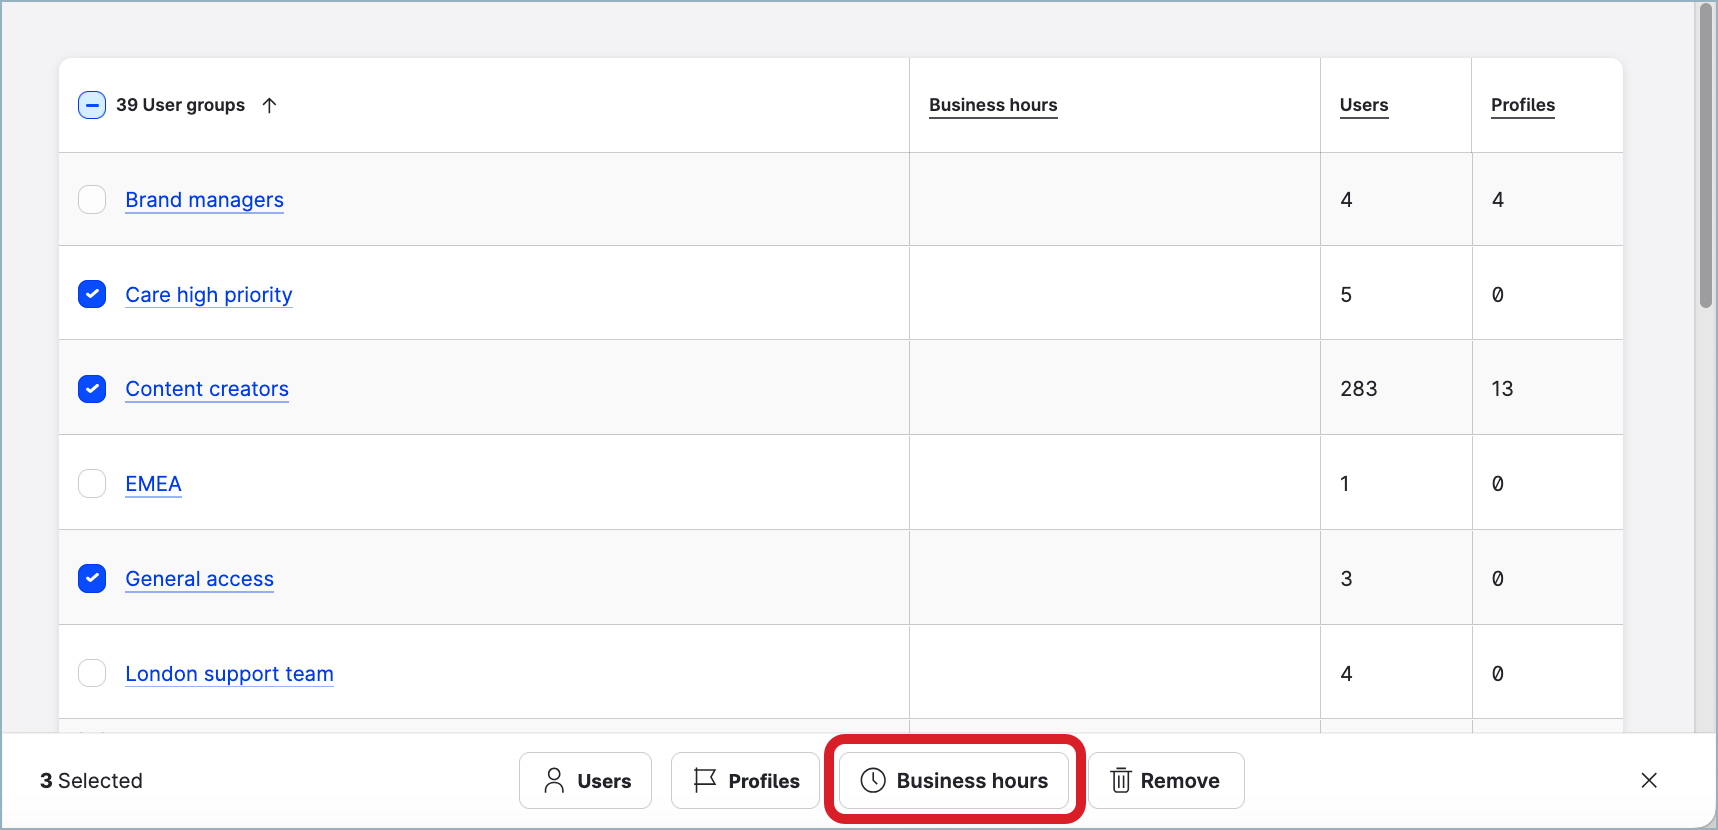Open the Brand managers group link

click(204, 200)
